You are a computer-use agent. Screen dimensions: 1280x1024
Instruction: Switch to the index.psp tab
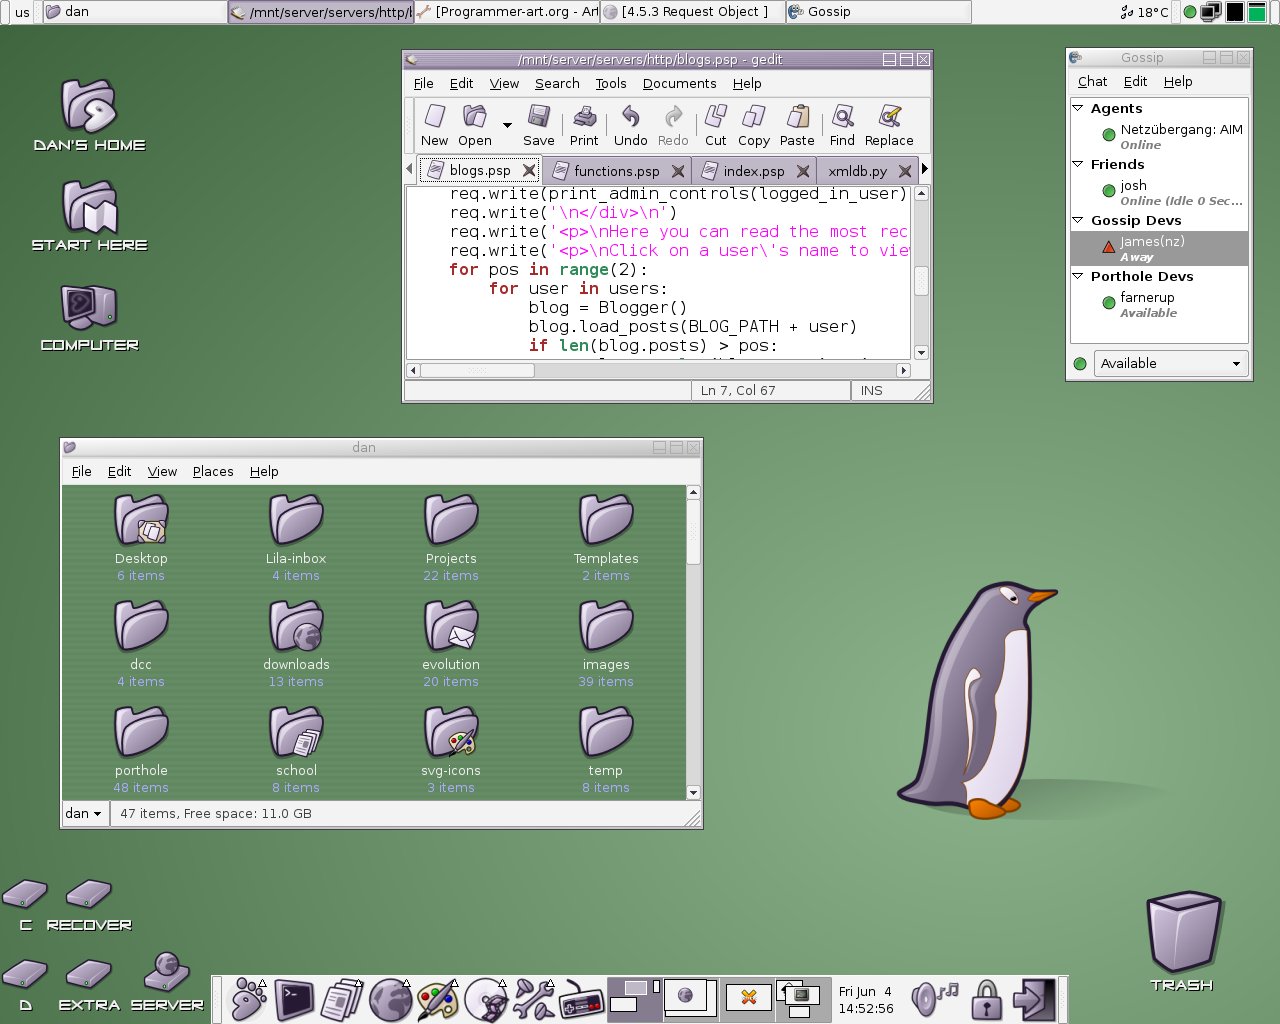pyautogui.click(x=754, y=171)
